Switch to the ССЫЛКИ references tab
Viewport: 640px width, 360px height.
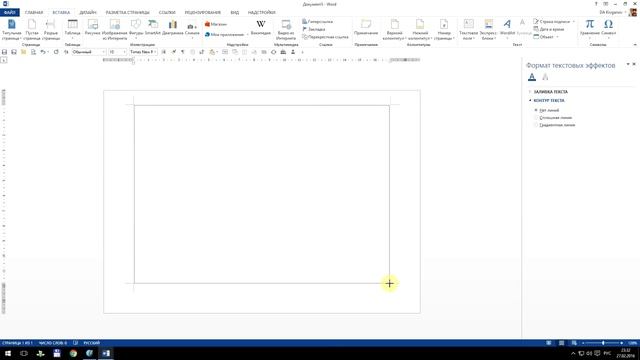coord(167,13)
